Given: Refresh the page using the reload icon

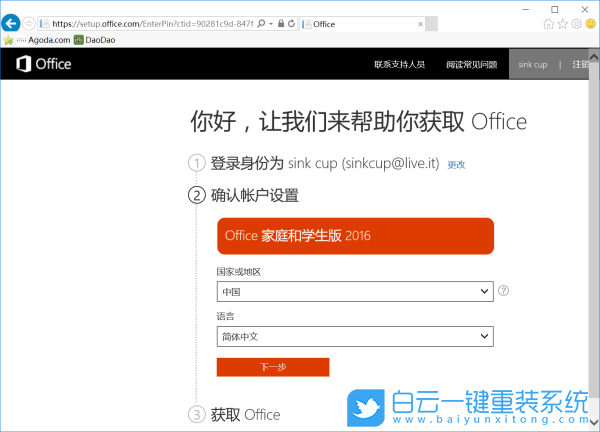Looking at the screenshot, I should pyautogui.click(x=292, y=24).
